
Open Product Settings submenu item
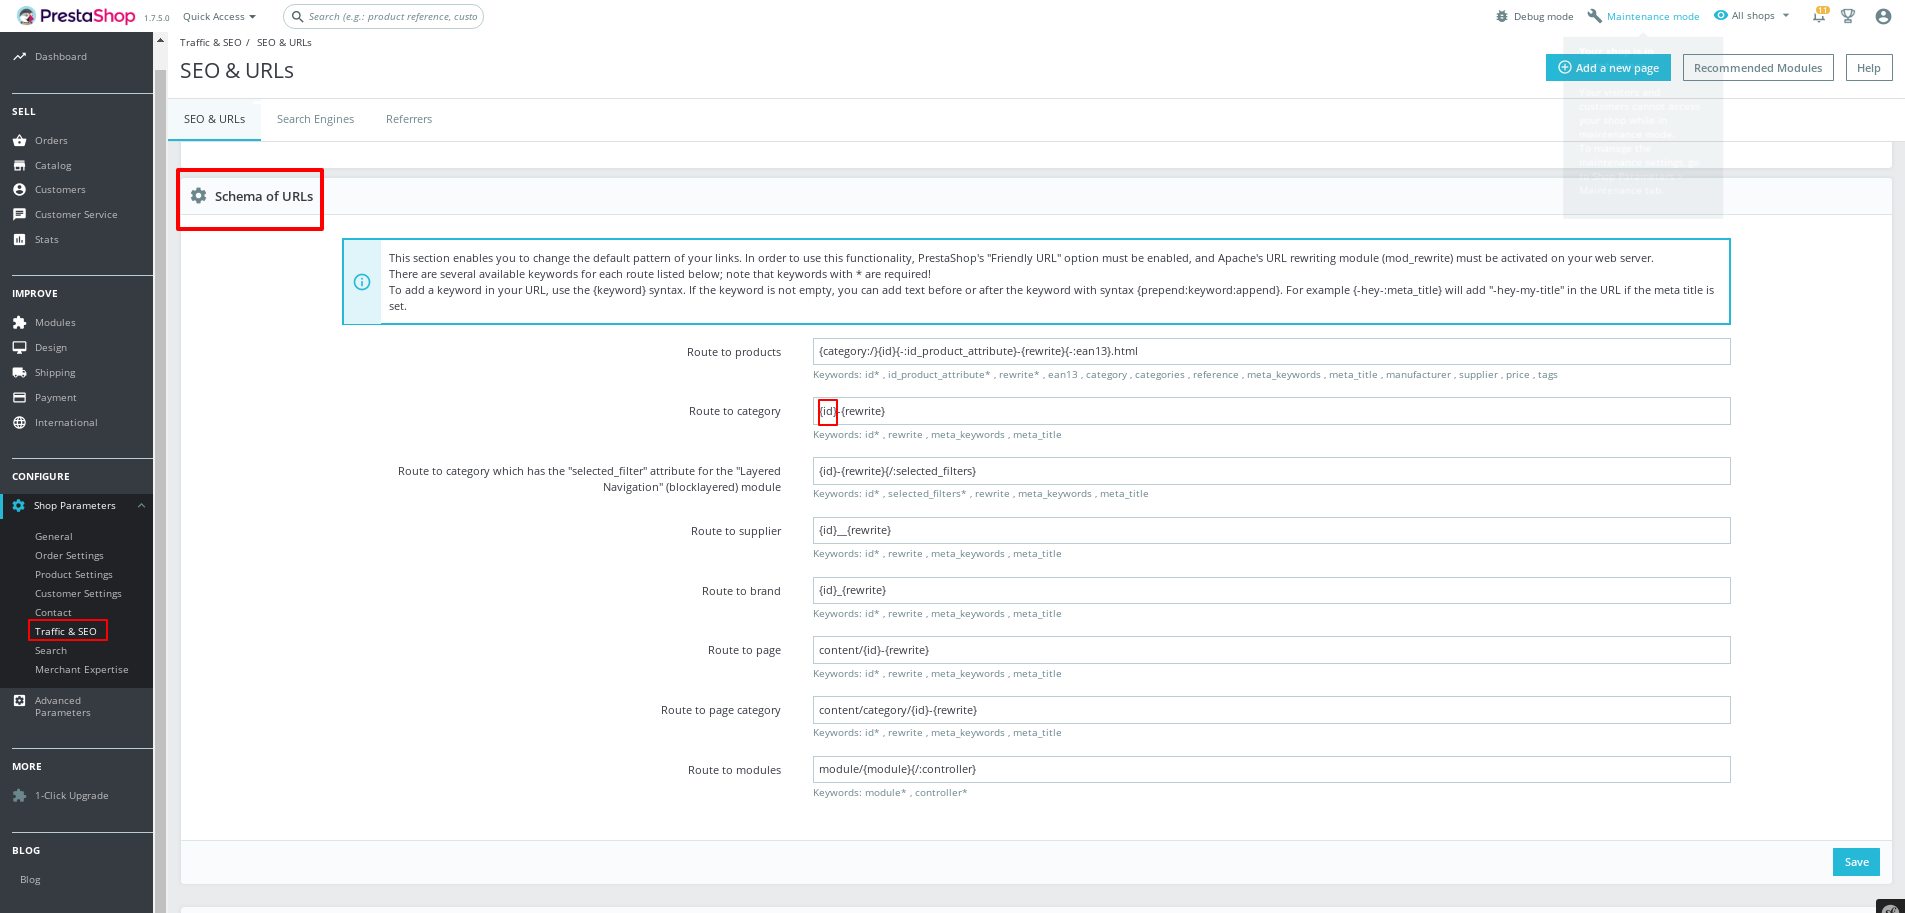tap(74, 575)
